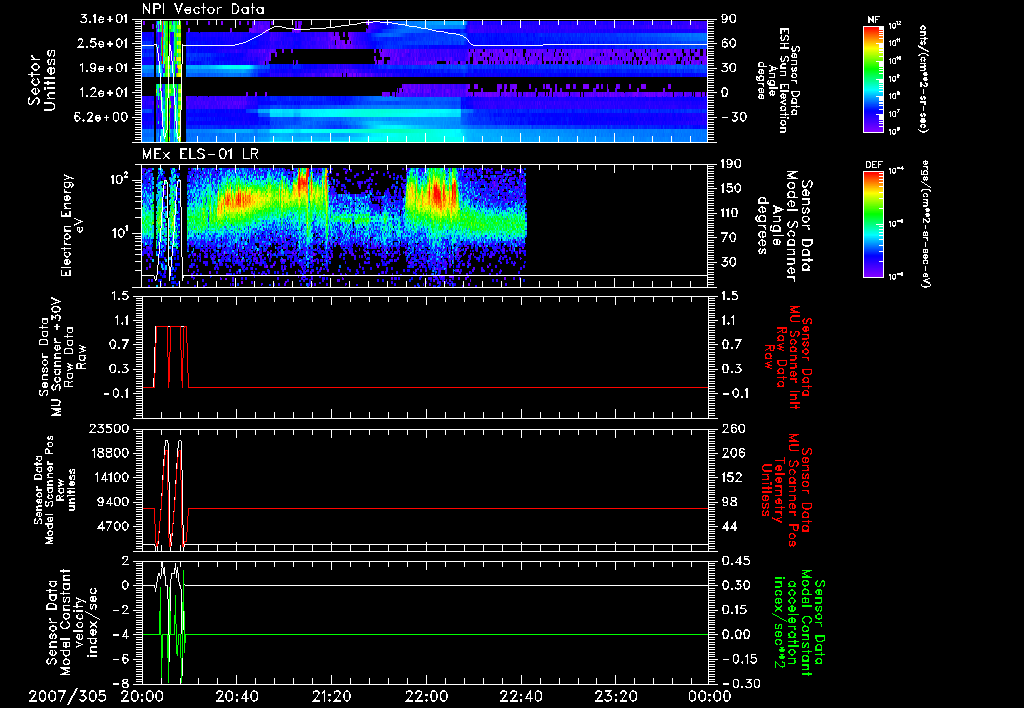Click the 44 telemetry axis value
The height and width of the screenshot is (708, 1024).
tap(729, 526)
